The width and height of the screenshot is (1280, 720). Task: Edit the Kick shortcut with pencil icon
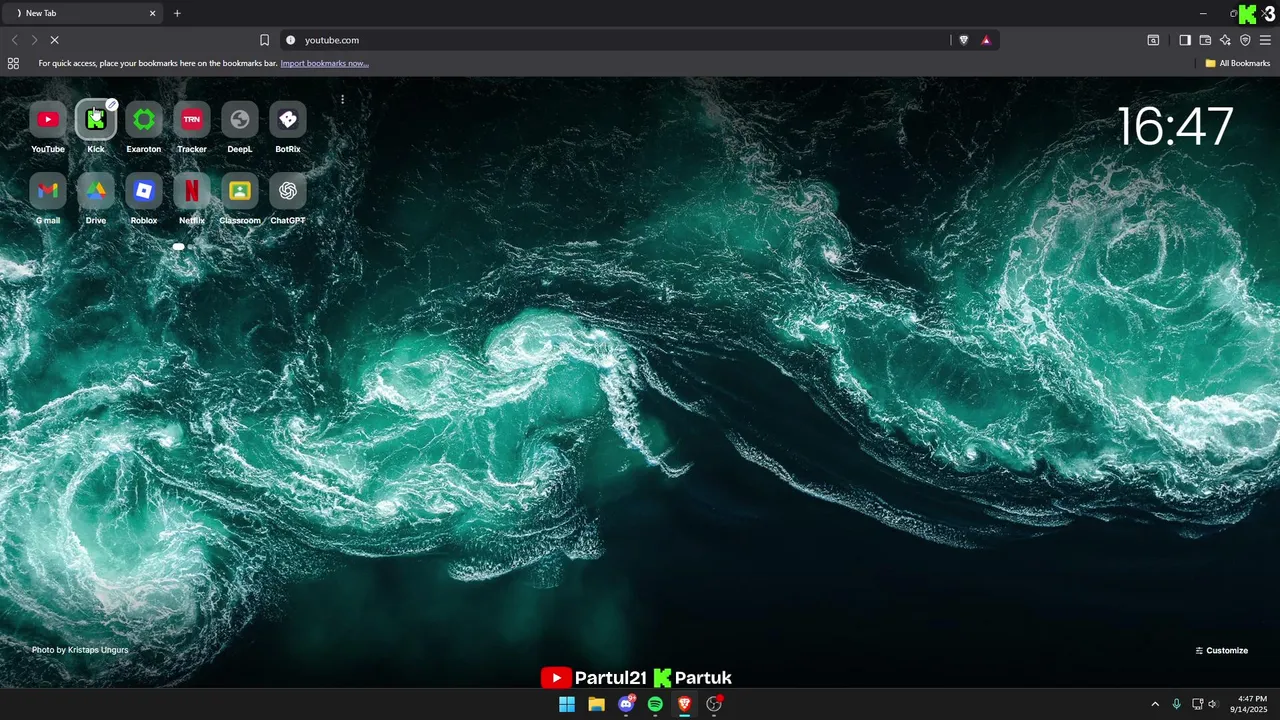pos(112,104)
